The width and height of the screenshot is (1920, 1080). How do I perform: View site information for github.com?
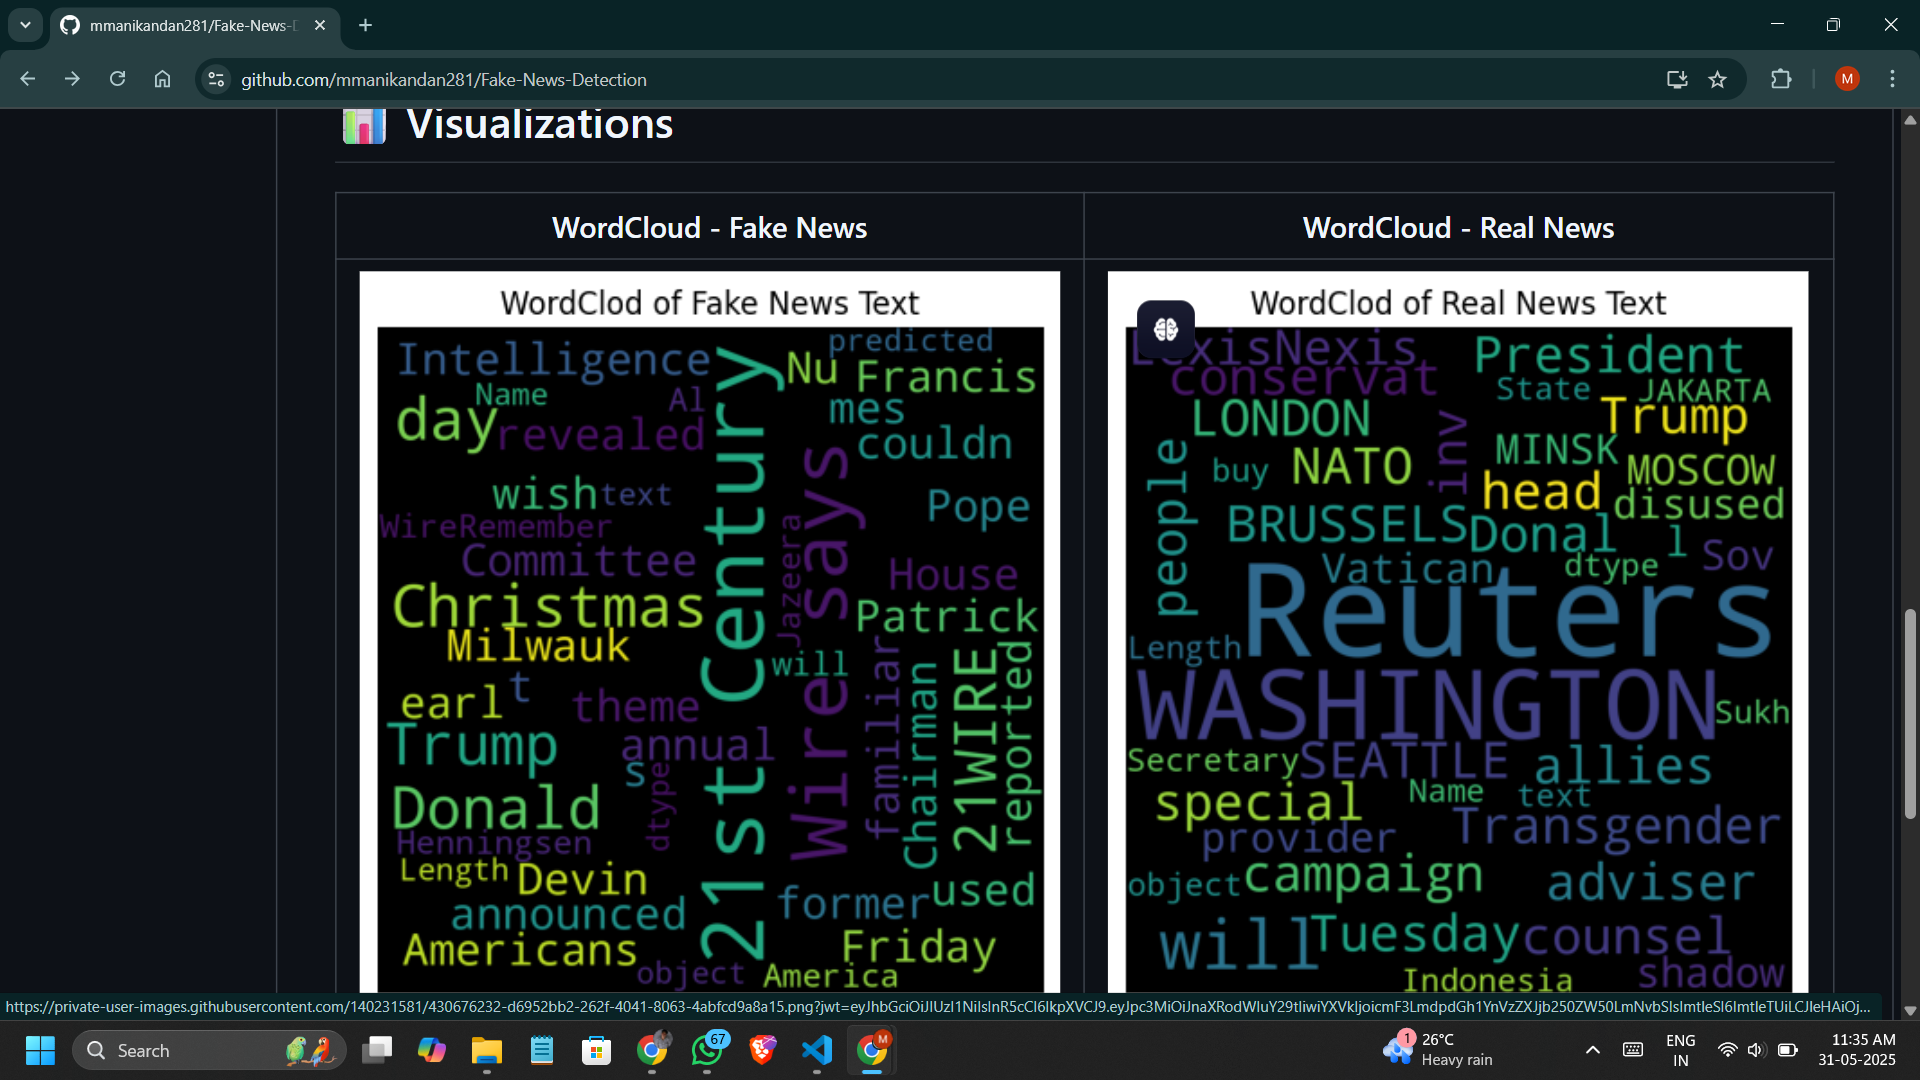click(216, 79)
